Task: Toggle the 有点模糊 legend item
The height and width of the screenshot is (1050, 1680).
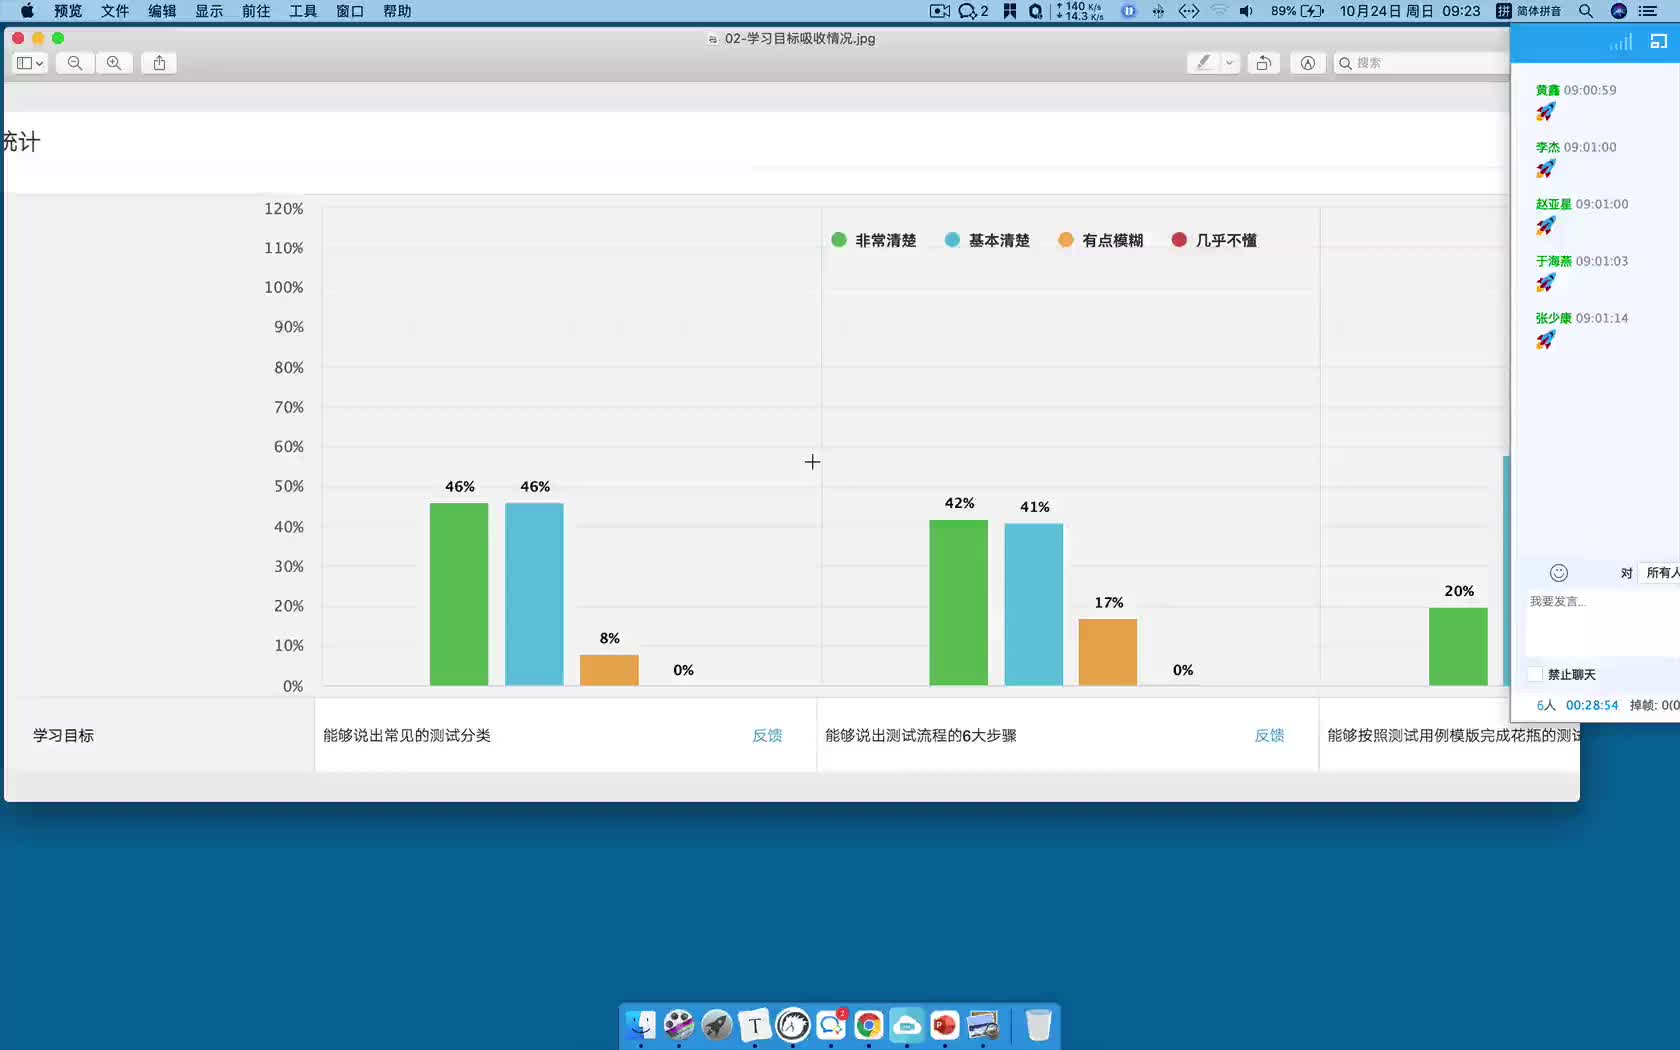Action: (x=1100, y=240)
